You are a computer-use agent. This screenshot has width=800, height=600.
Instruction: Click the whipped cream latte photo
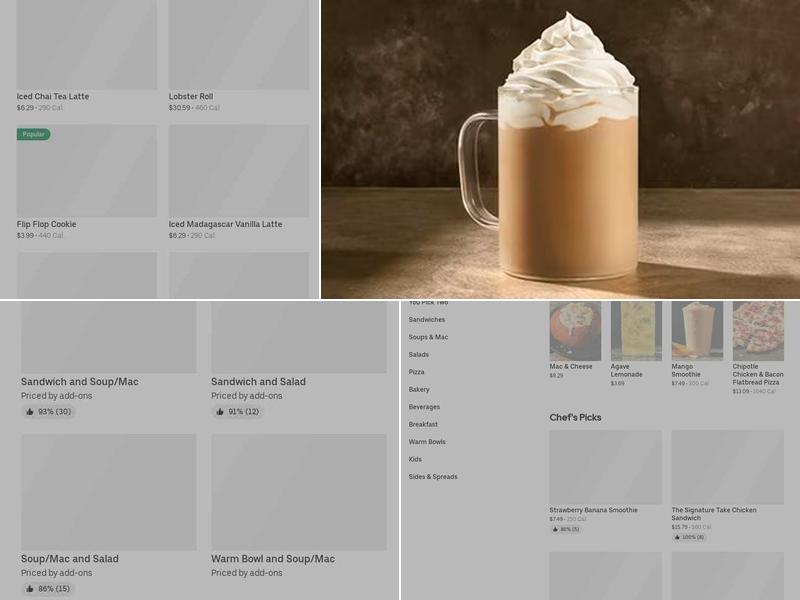[x=560, y=150]
